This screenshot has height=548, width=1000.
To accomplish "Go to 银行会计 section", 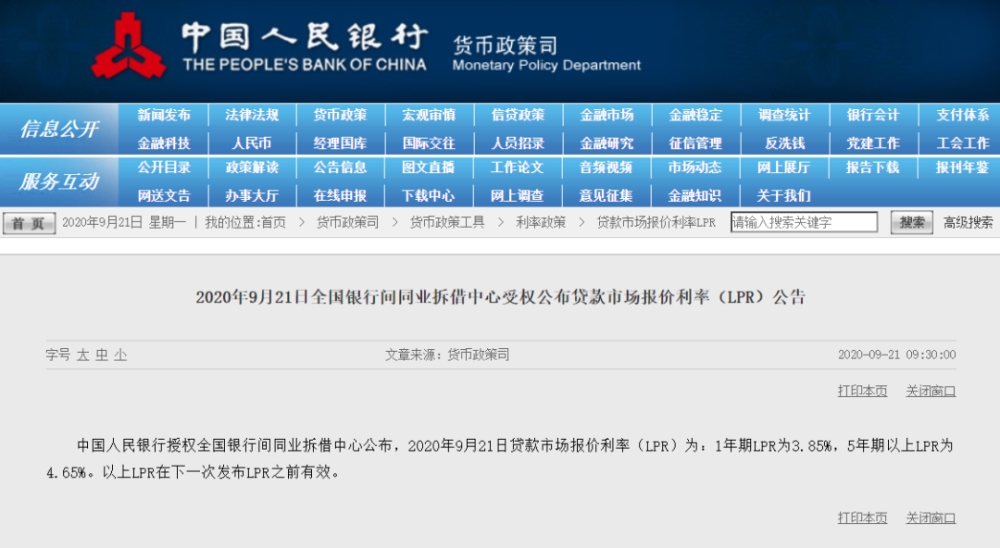I will click(x=872, y=115).
